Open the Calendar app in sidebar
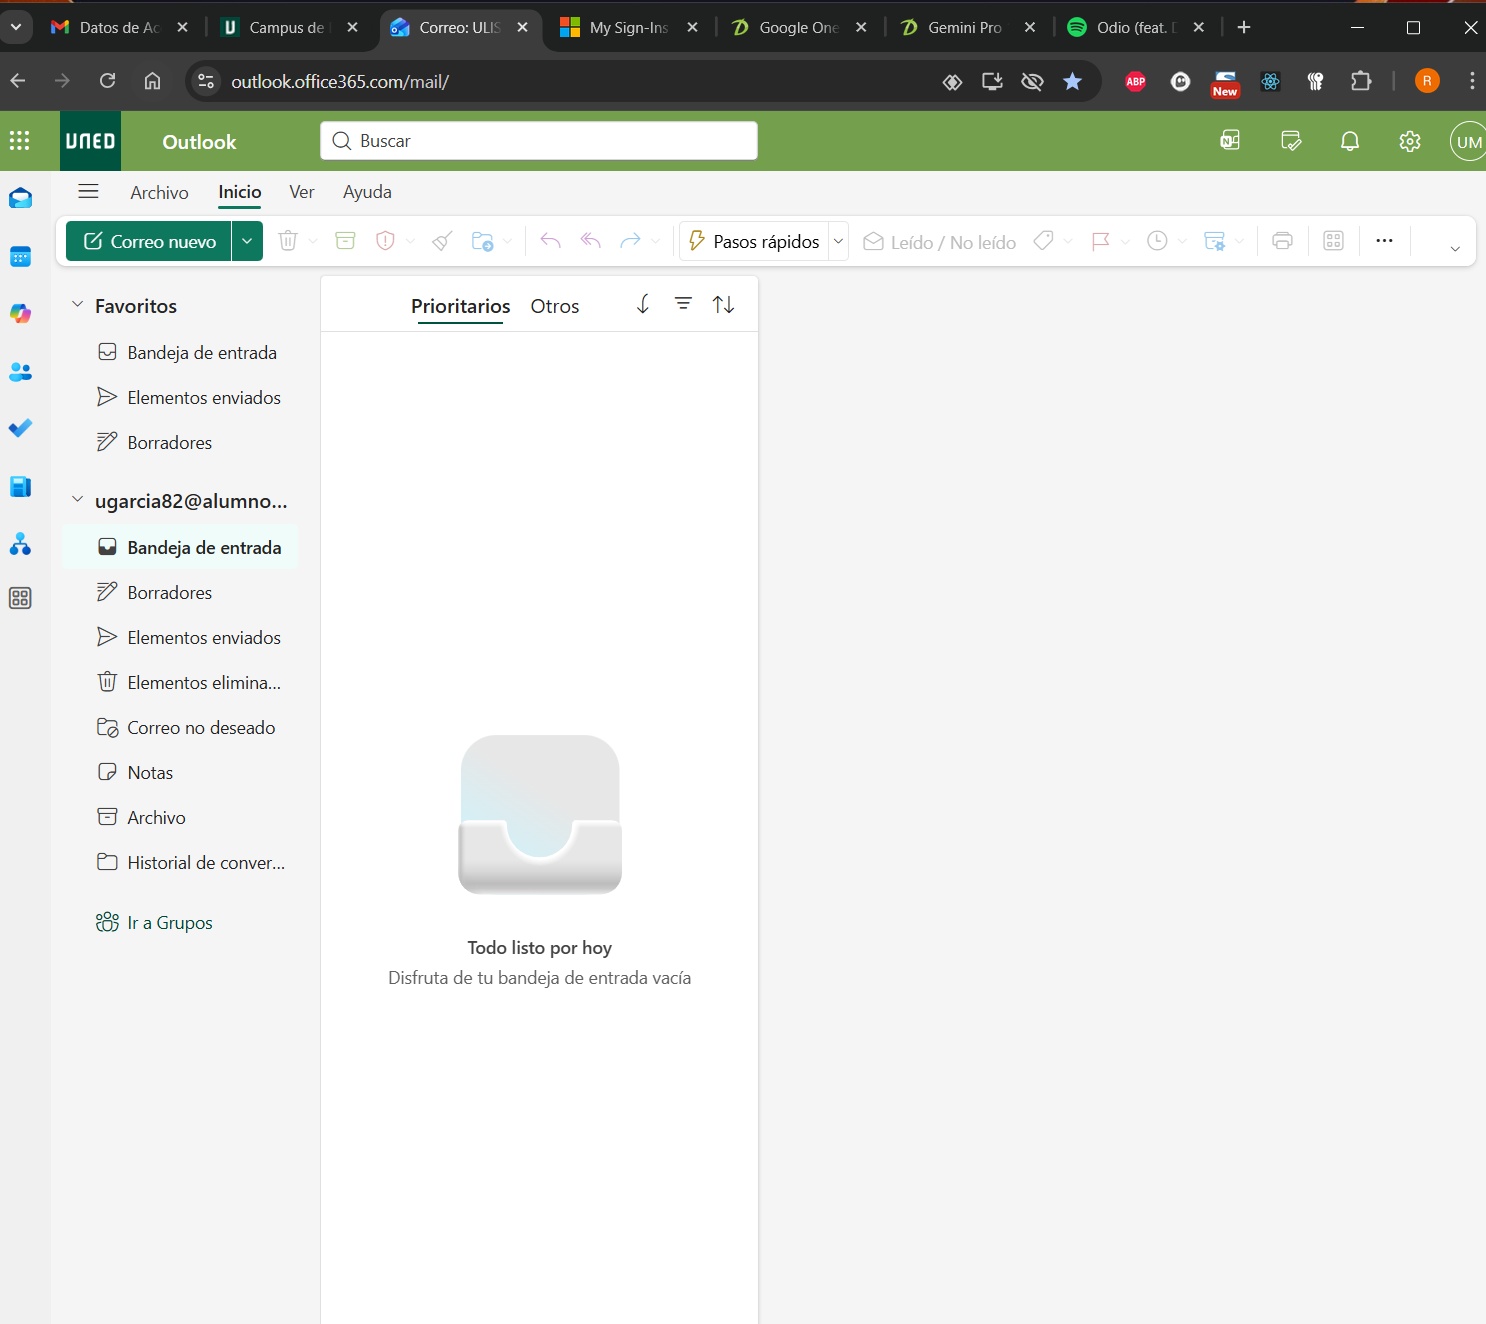This screenshot has width=1486, height=1324. coord(20,257)
